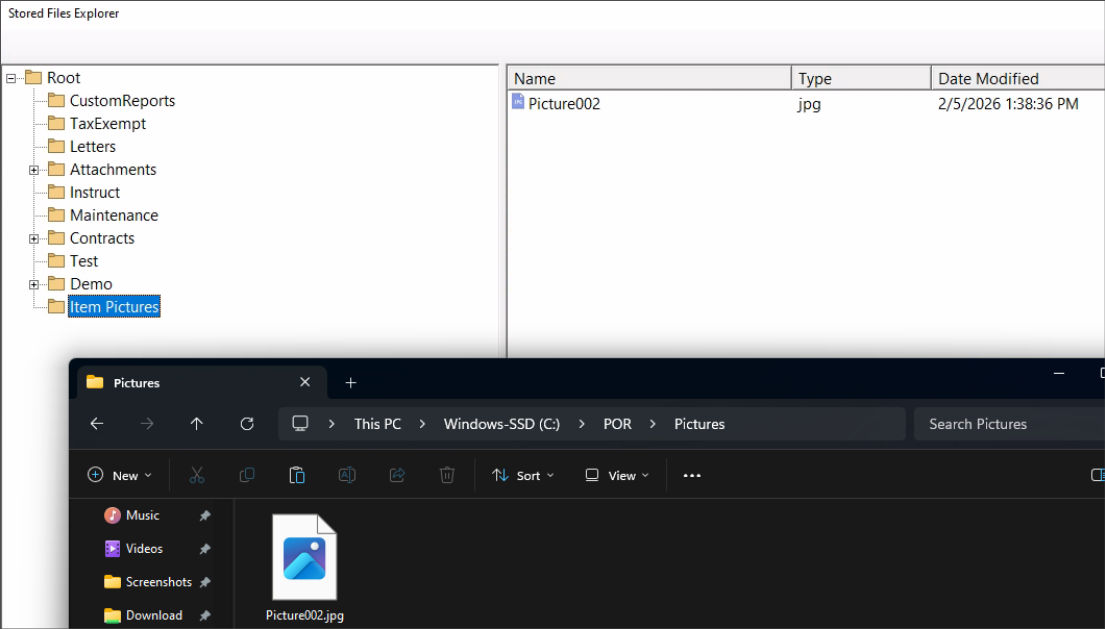Click the Delete trash can icon
The image size is (1105, 629).
pyautogui.click(x=448, y=475)
